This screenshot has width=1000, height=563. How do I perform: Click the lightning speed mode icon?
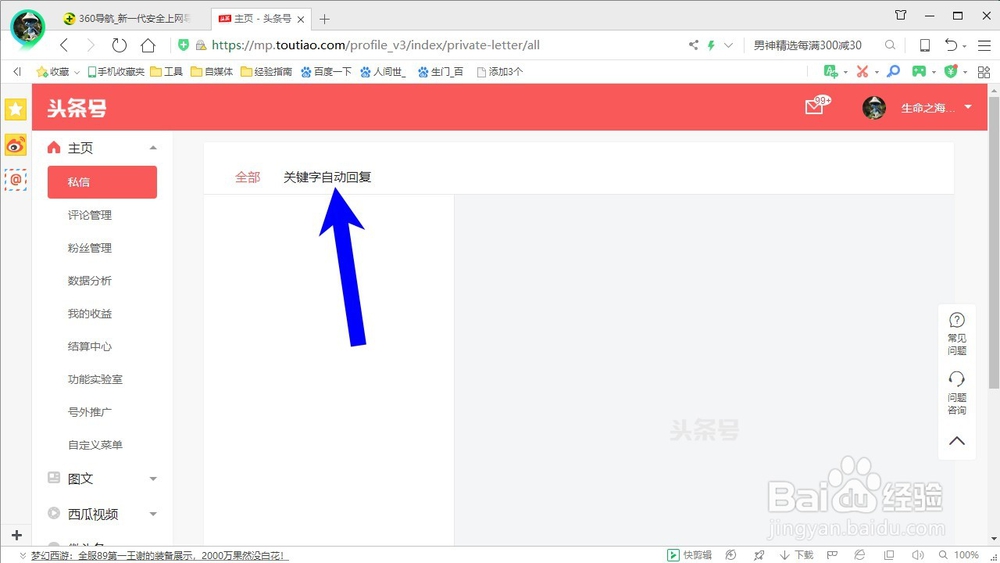pyautogui.click(x=711, y=45)
